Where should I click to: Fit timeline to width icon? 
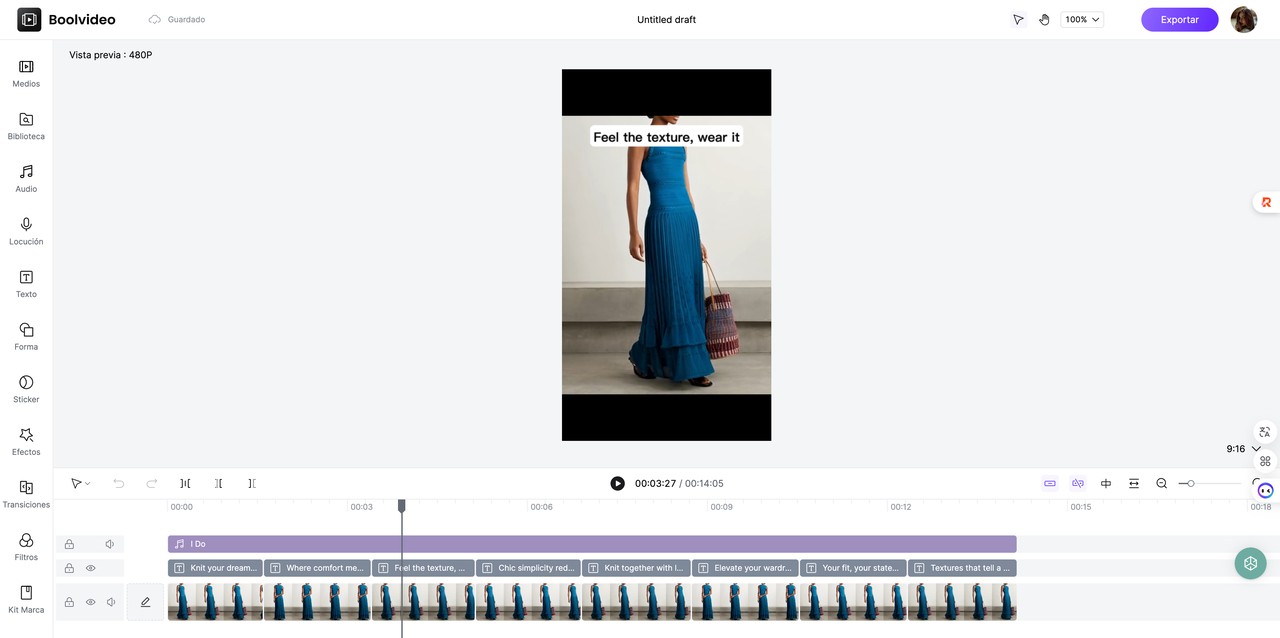tap(1134, 483)
